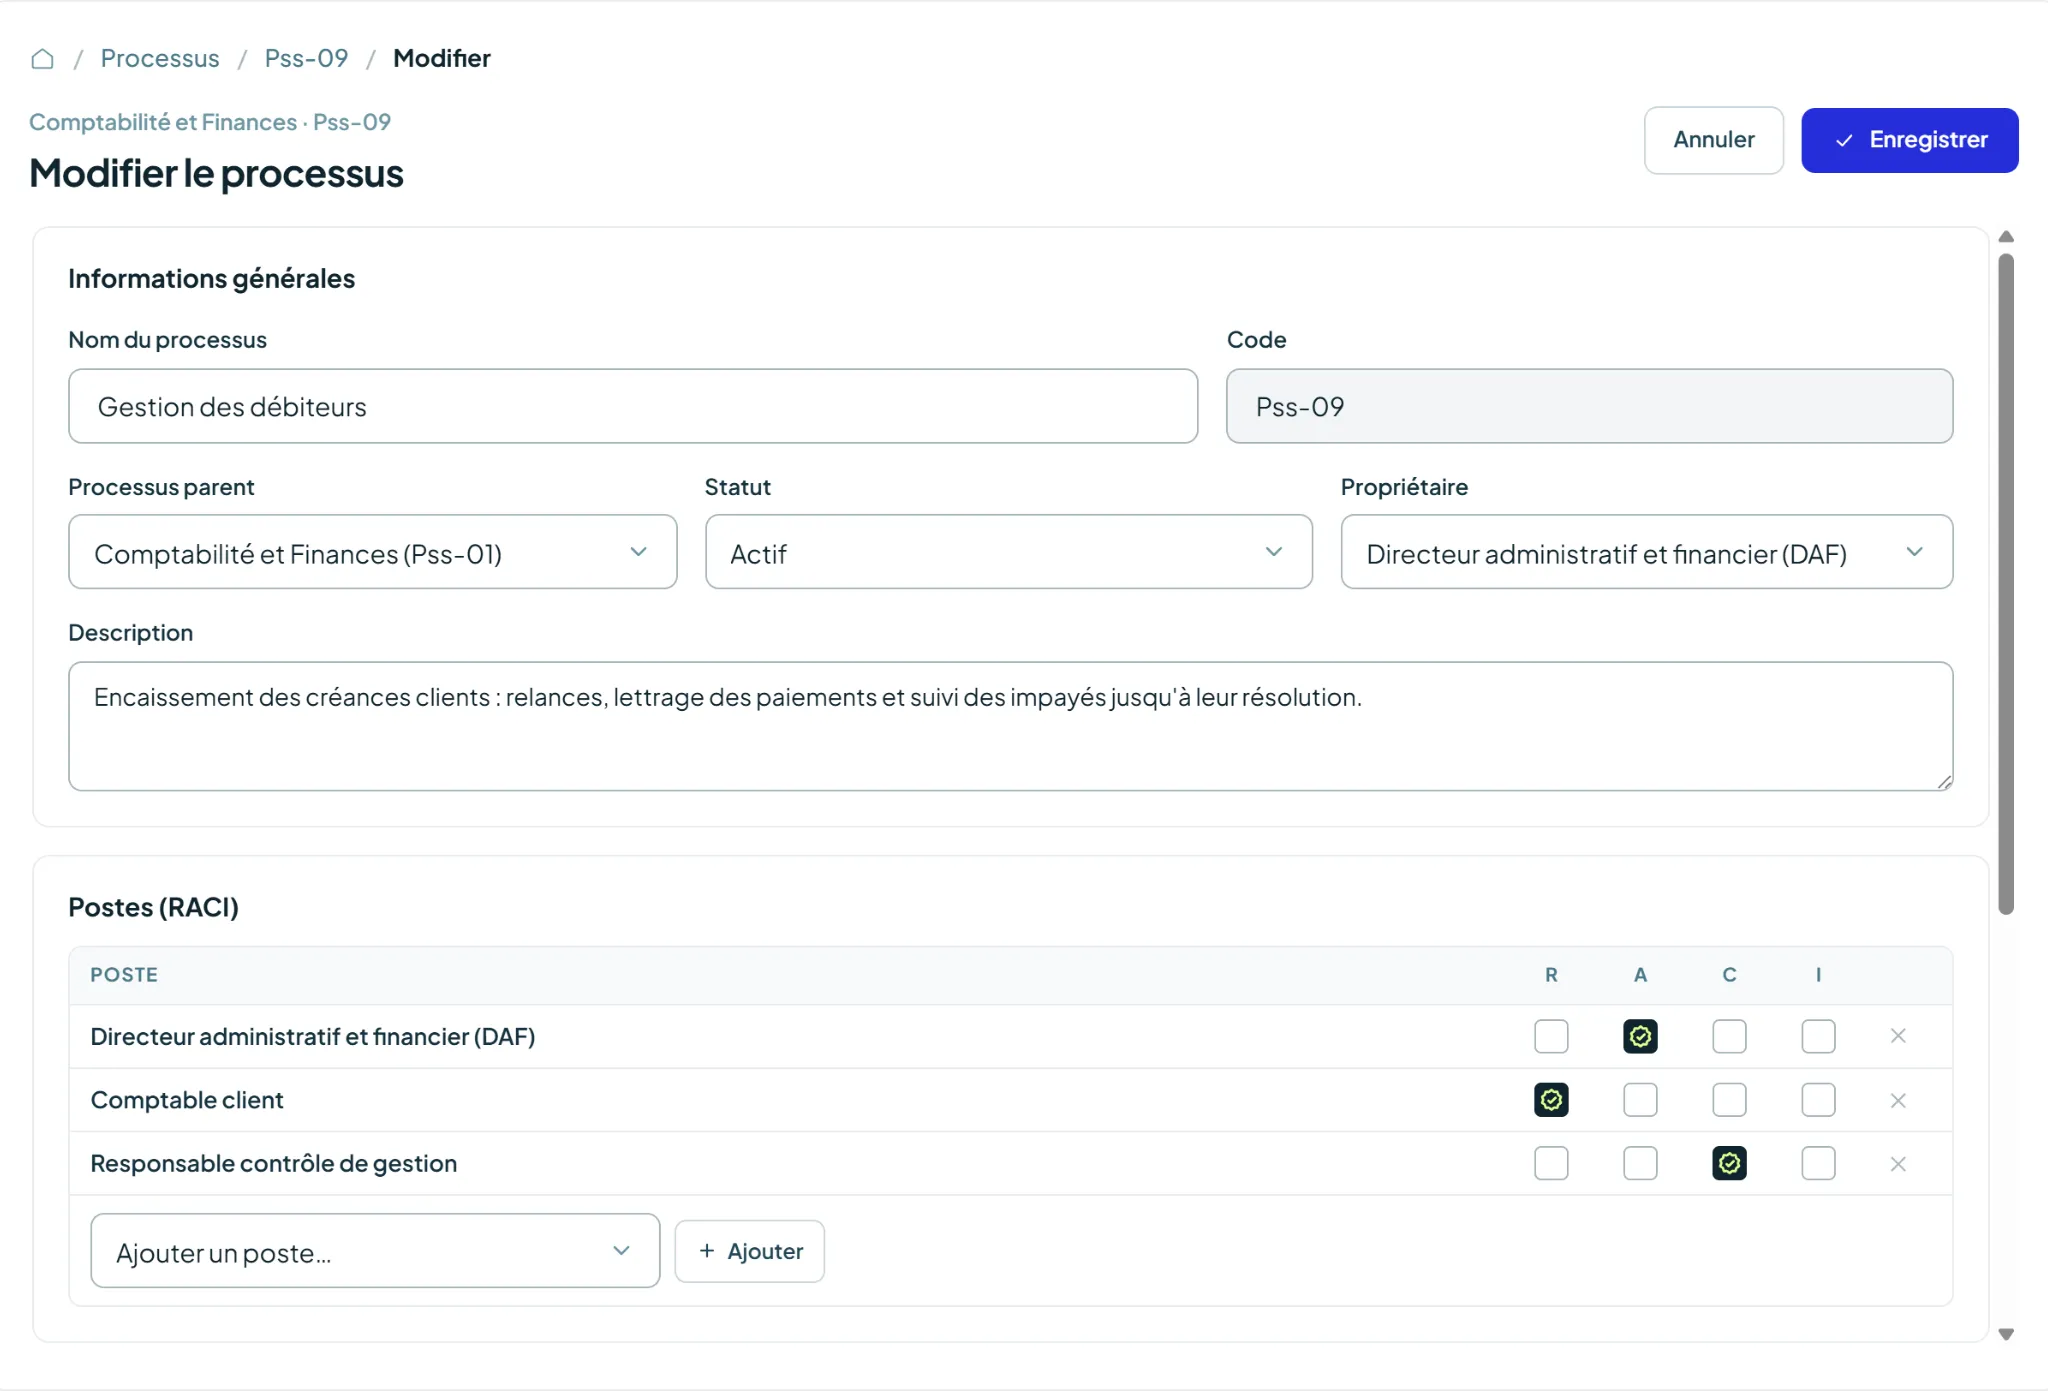The width and height of the screenshot is (2048, 1391).
Task: Click the I column header
Action: click(x=1818, y=975)
